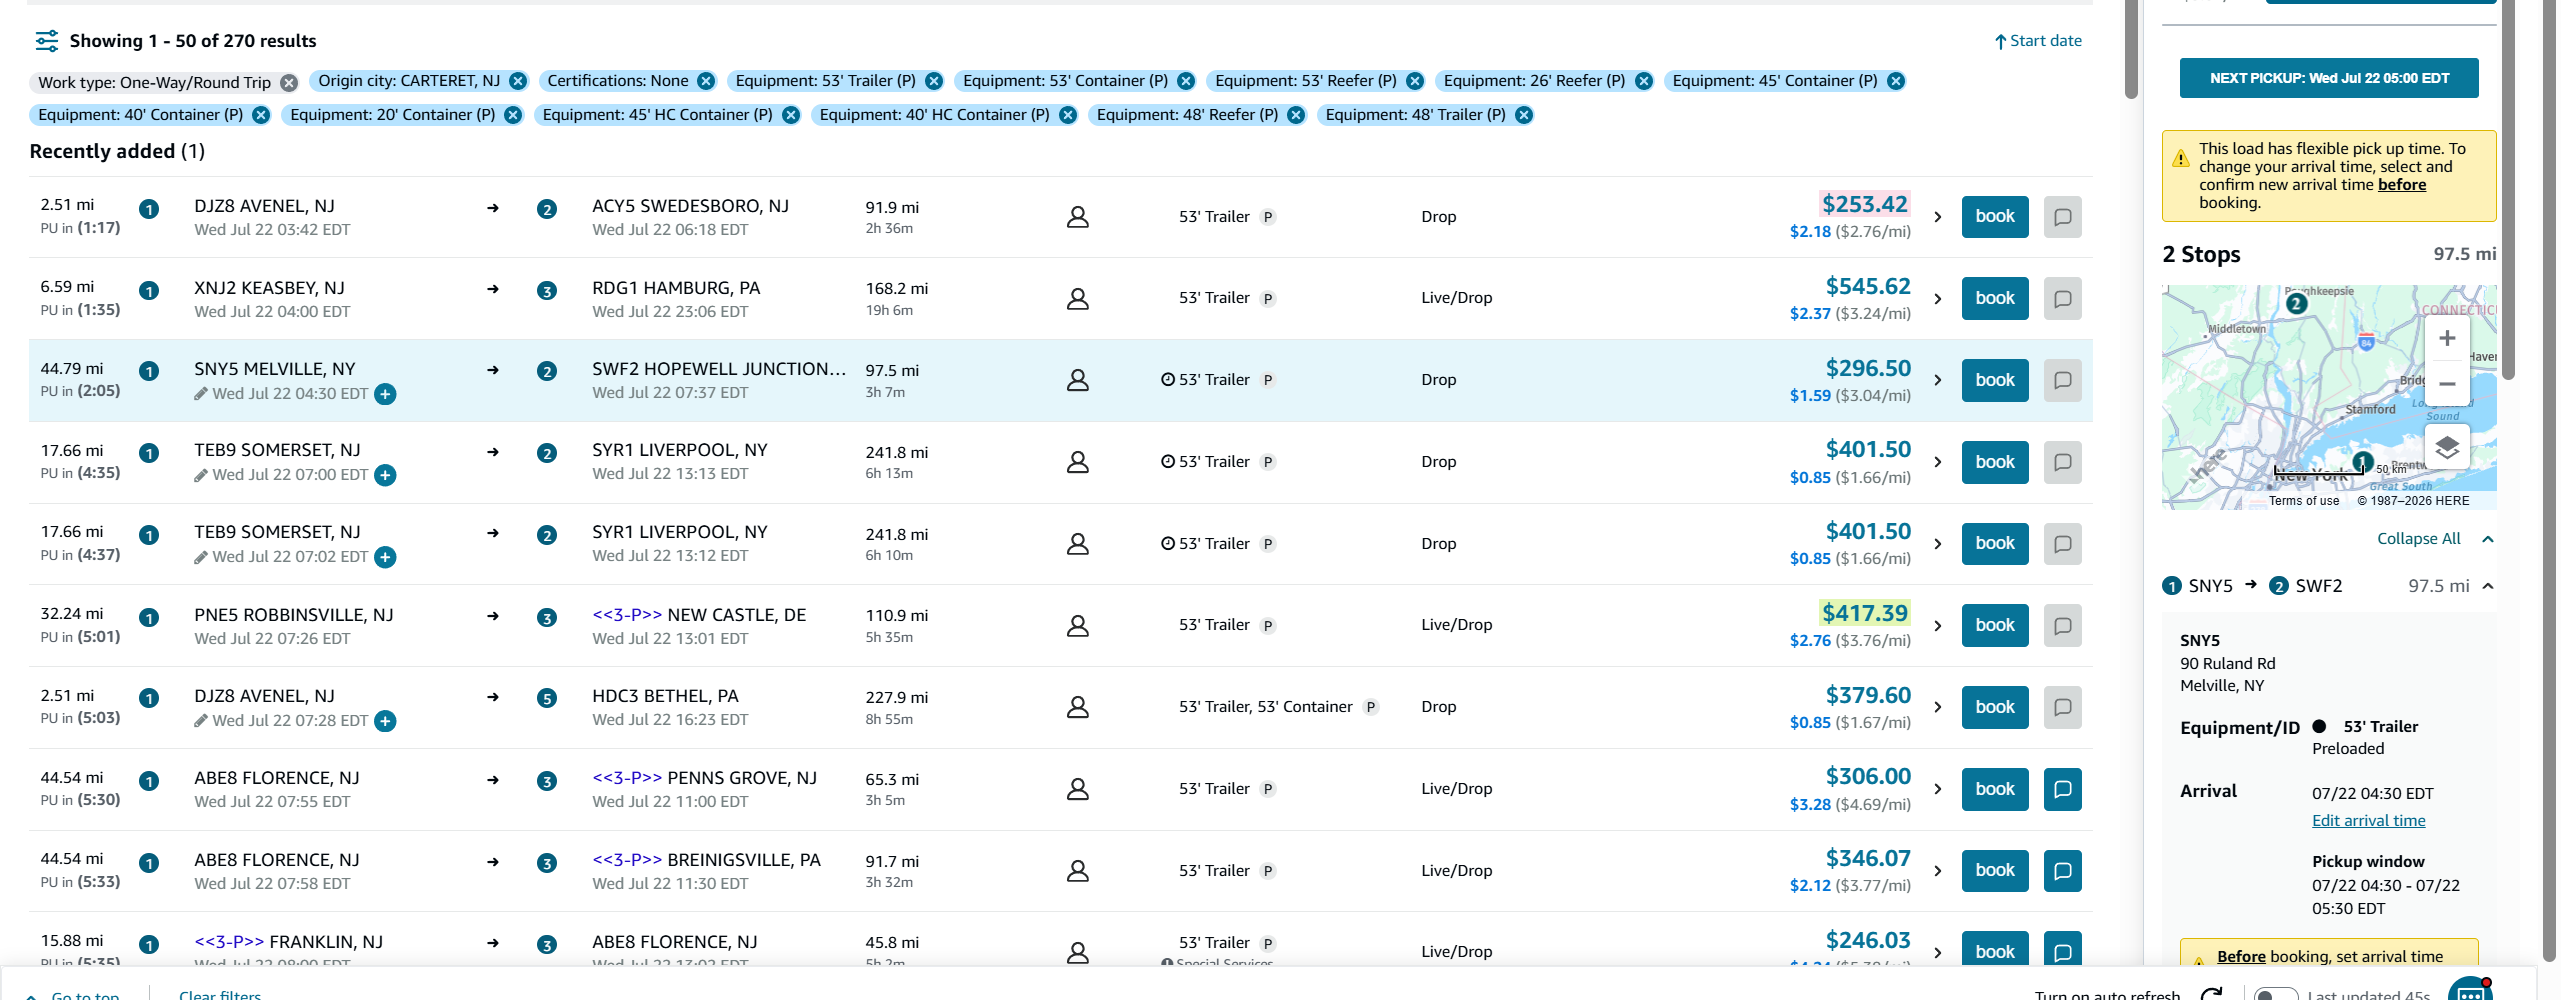Click the refresh icon in the bottom bar
The height and width of the screenshot is (1000, 2561).
coord(2211,994)
